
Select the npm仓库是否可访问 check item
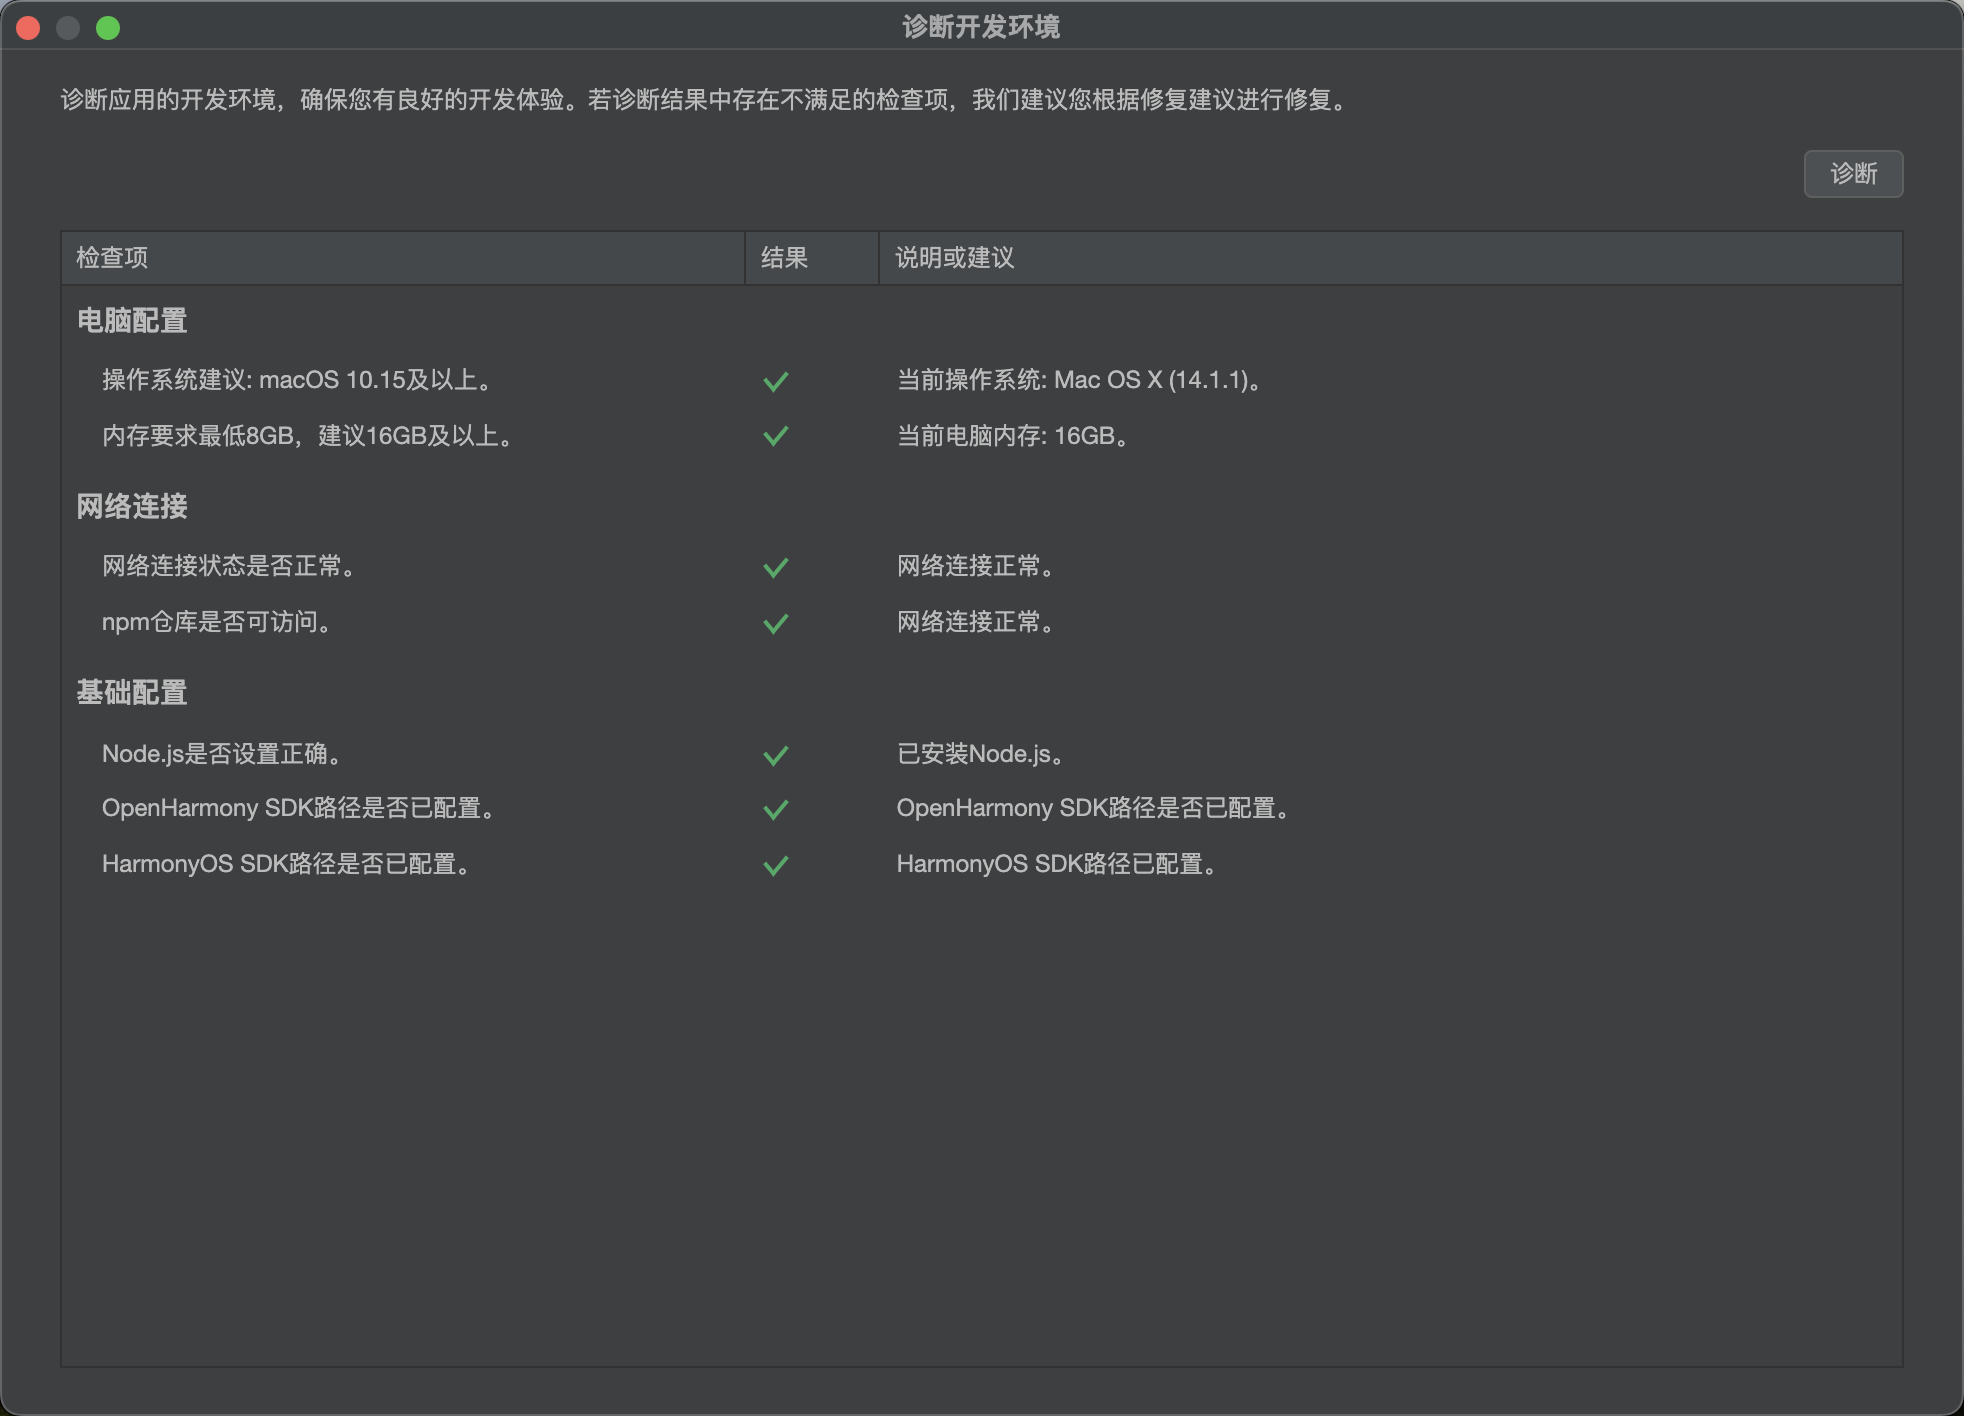[x=216, y=622]
